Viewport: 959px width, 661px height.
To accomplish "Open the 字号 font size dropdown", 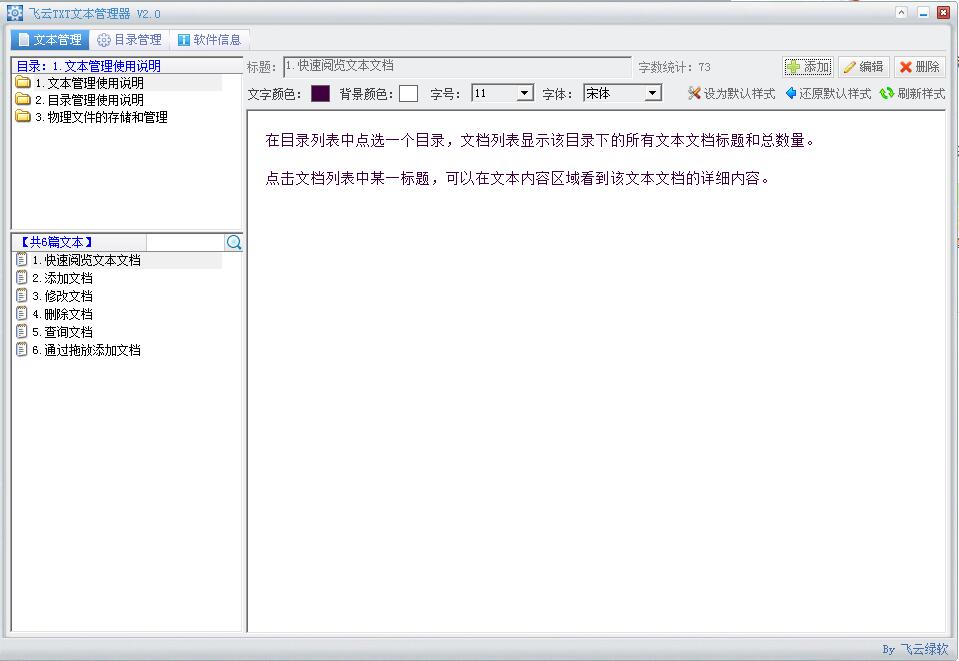I will 524,93.
